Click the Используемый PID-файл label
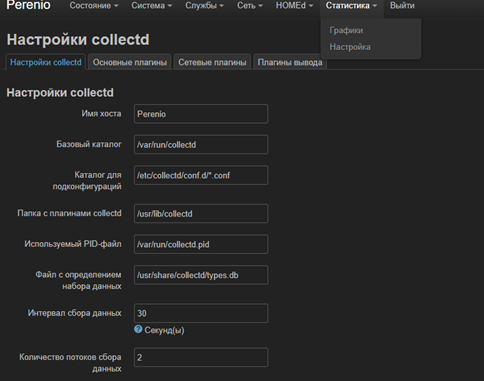 click(x=73, y=244)
